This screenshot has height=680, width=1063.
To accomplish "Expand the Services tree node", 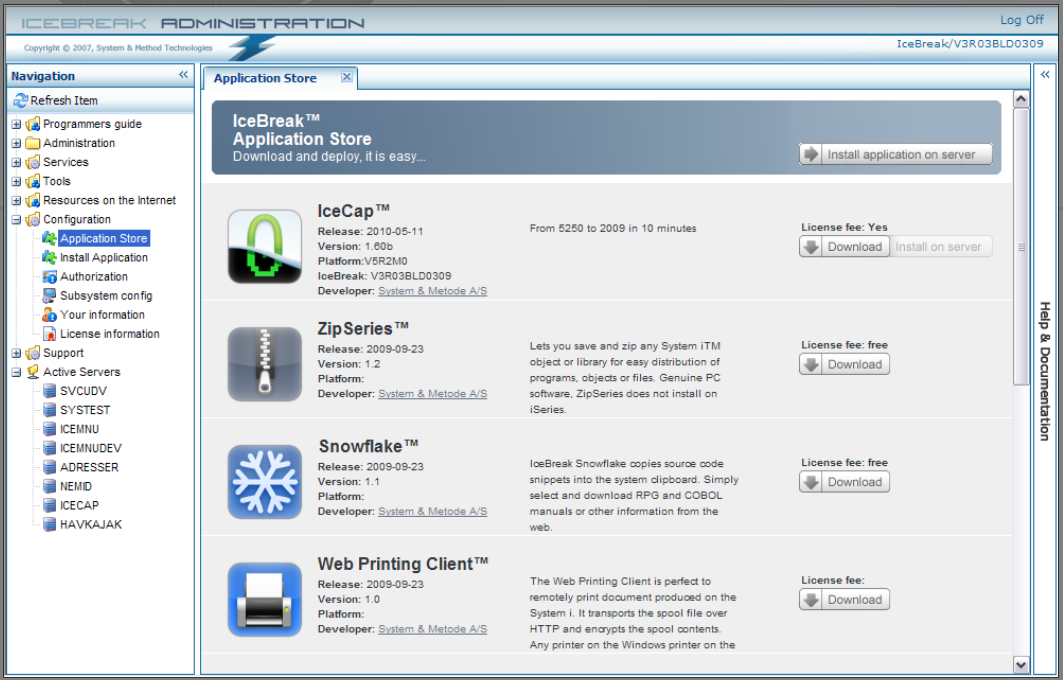I will (16, 162).
